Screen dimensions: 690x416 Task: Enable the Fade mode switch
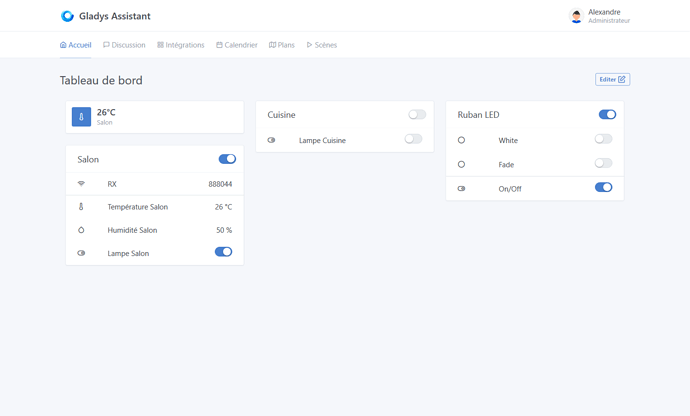click(x=603, y=163)
